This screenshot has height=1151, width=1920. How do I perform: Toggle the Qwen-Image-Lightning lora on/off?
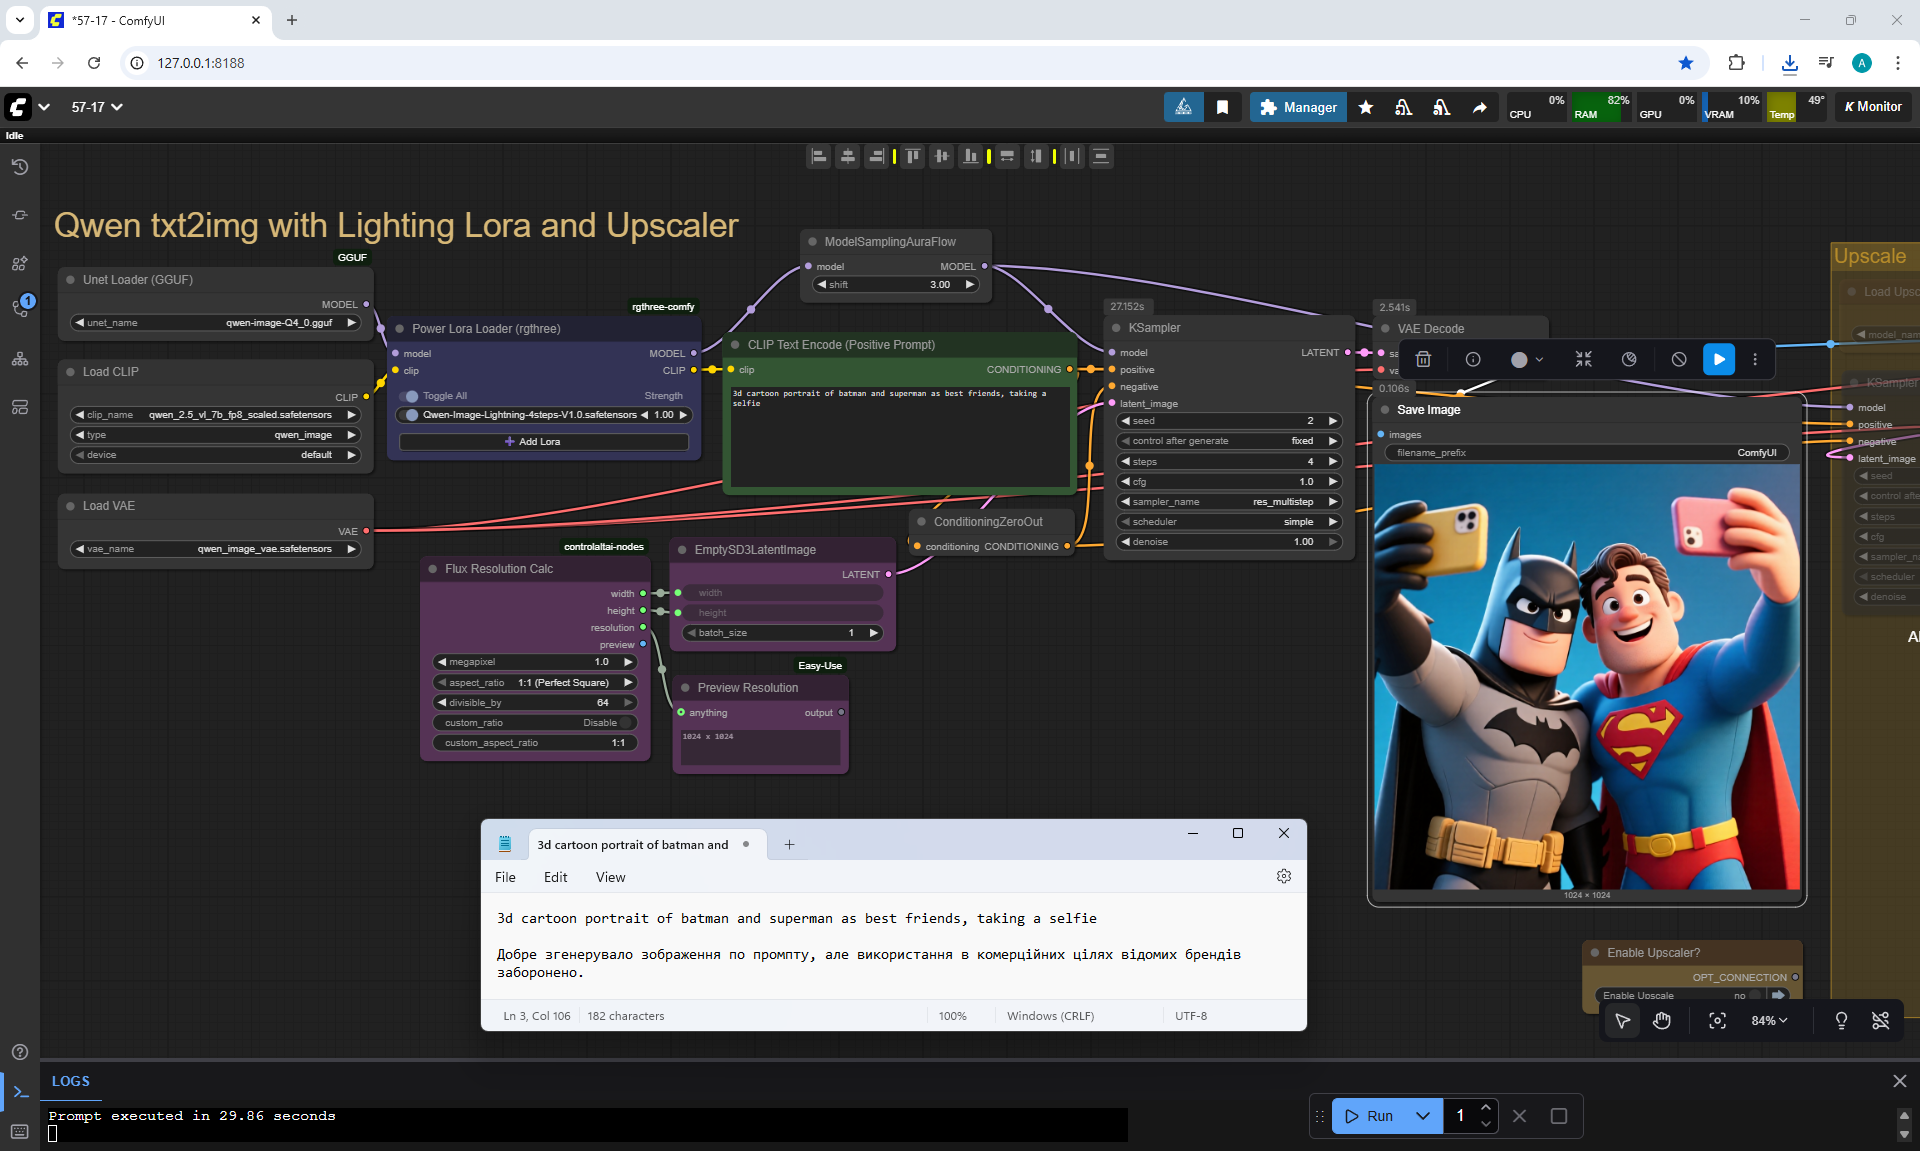(x=411, y=415)
